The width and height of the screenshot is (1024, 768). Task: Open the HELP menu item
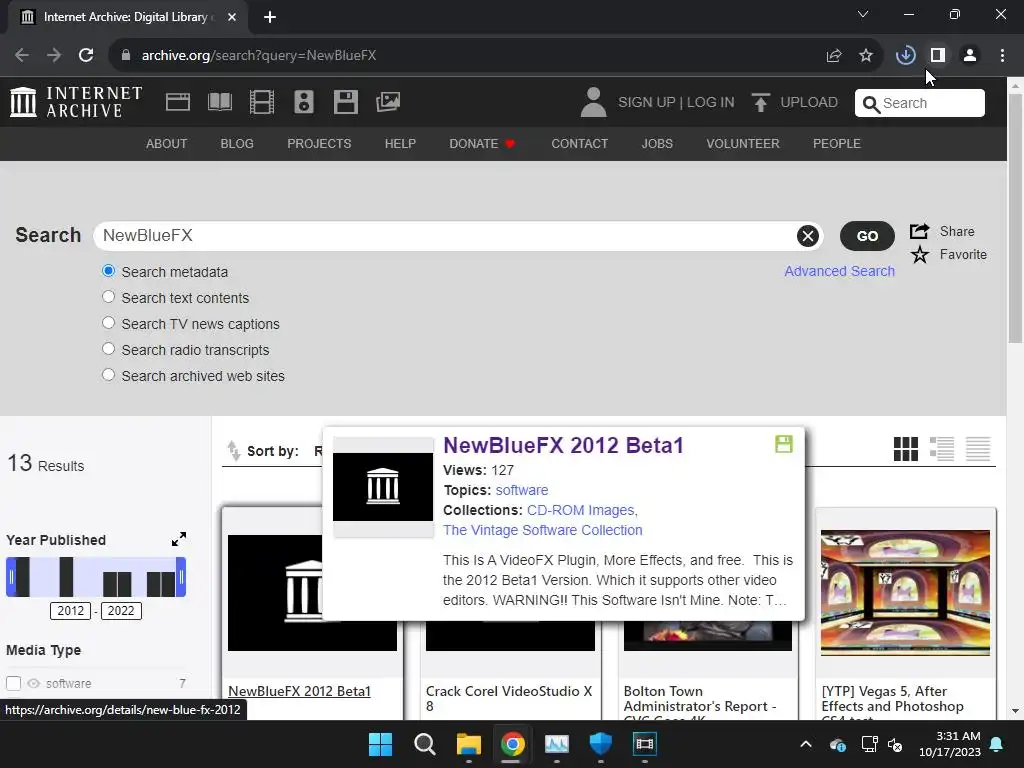coord(400,144)
